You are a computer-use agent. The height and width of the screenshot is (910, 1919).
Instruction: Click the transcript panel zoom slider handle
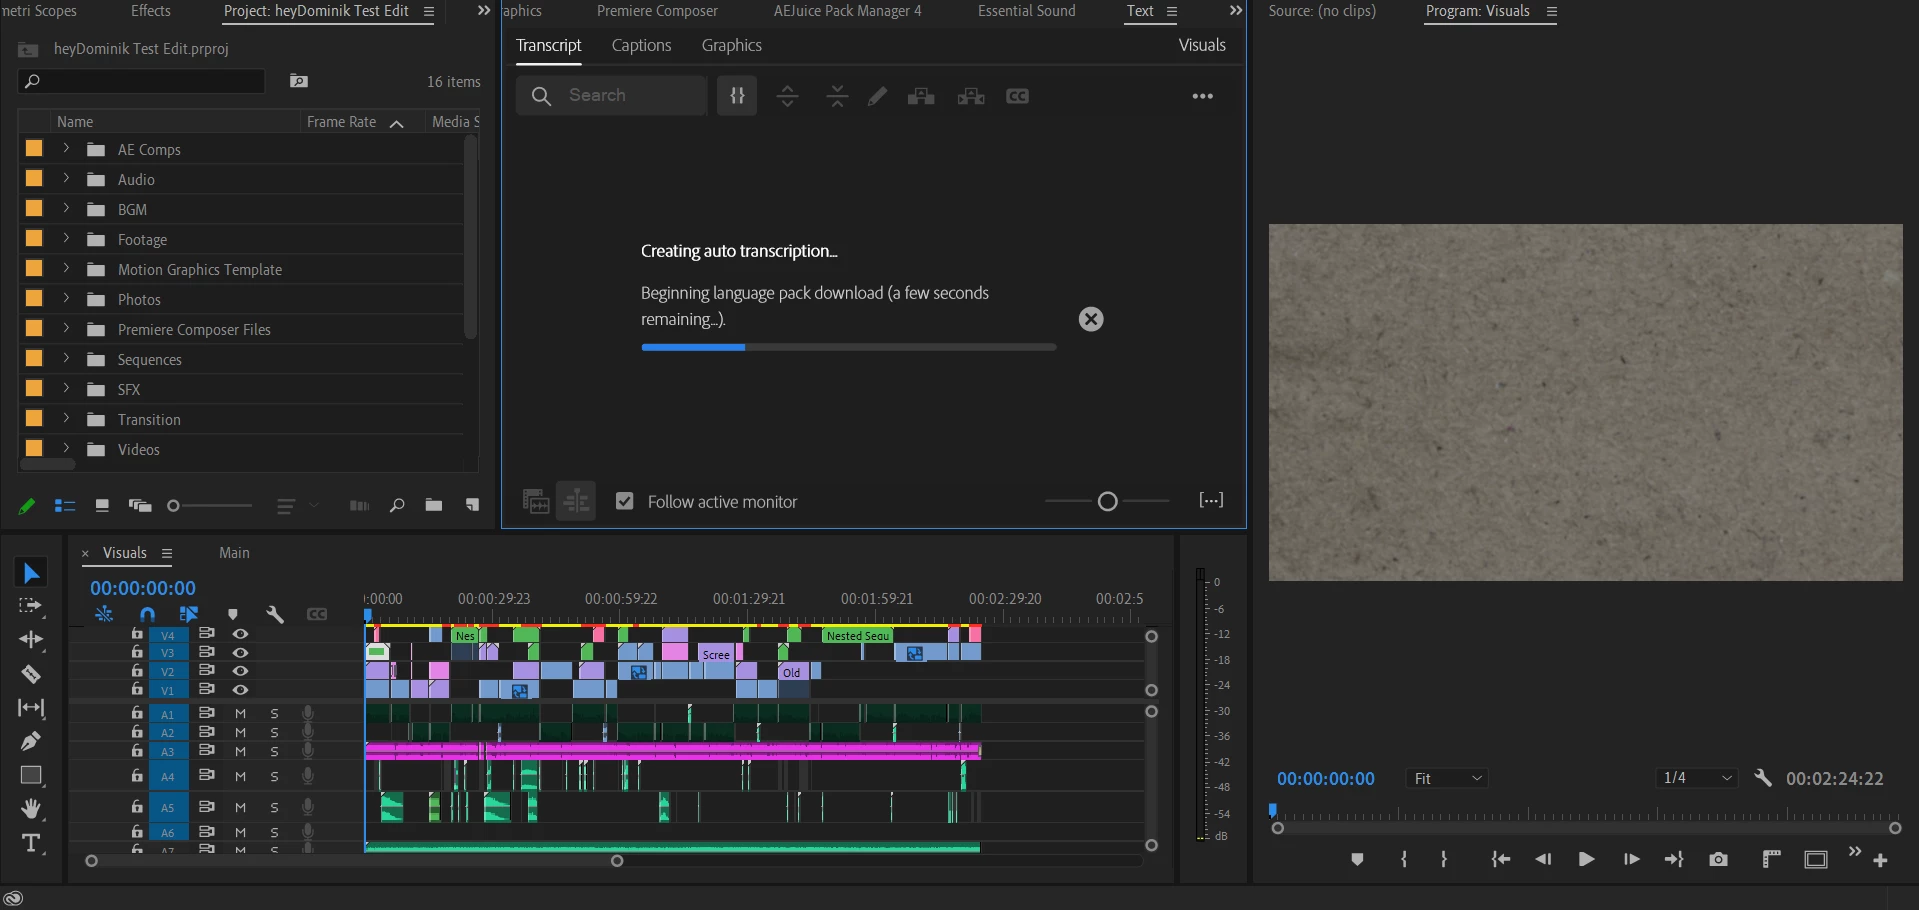tap(1107, 501)
